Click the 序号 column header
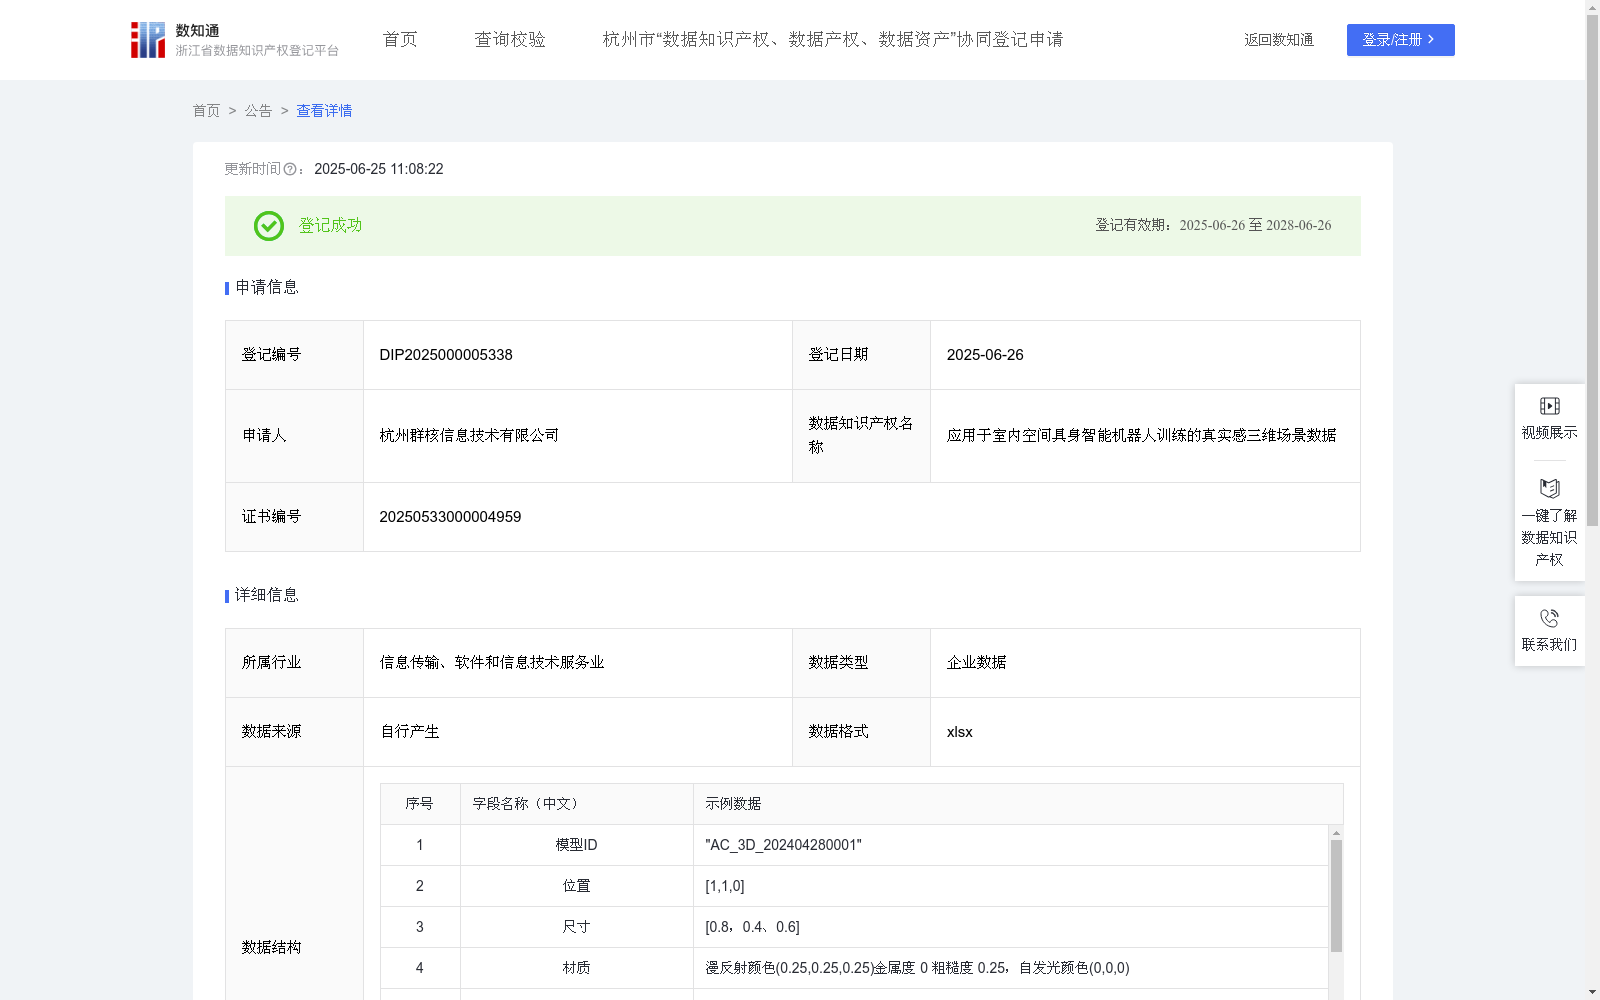The image size is (1600, 1000). coord(419,804)
